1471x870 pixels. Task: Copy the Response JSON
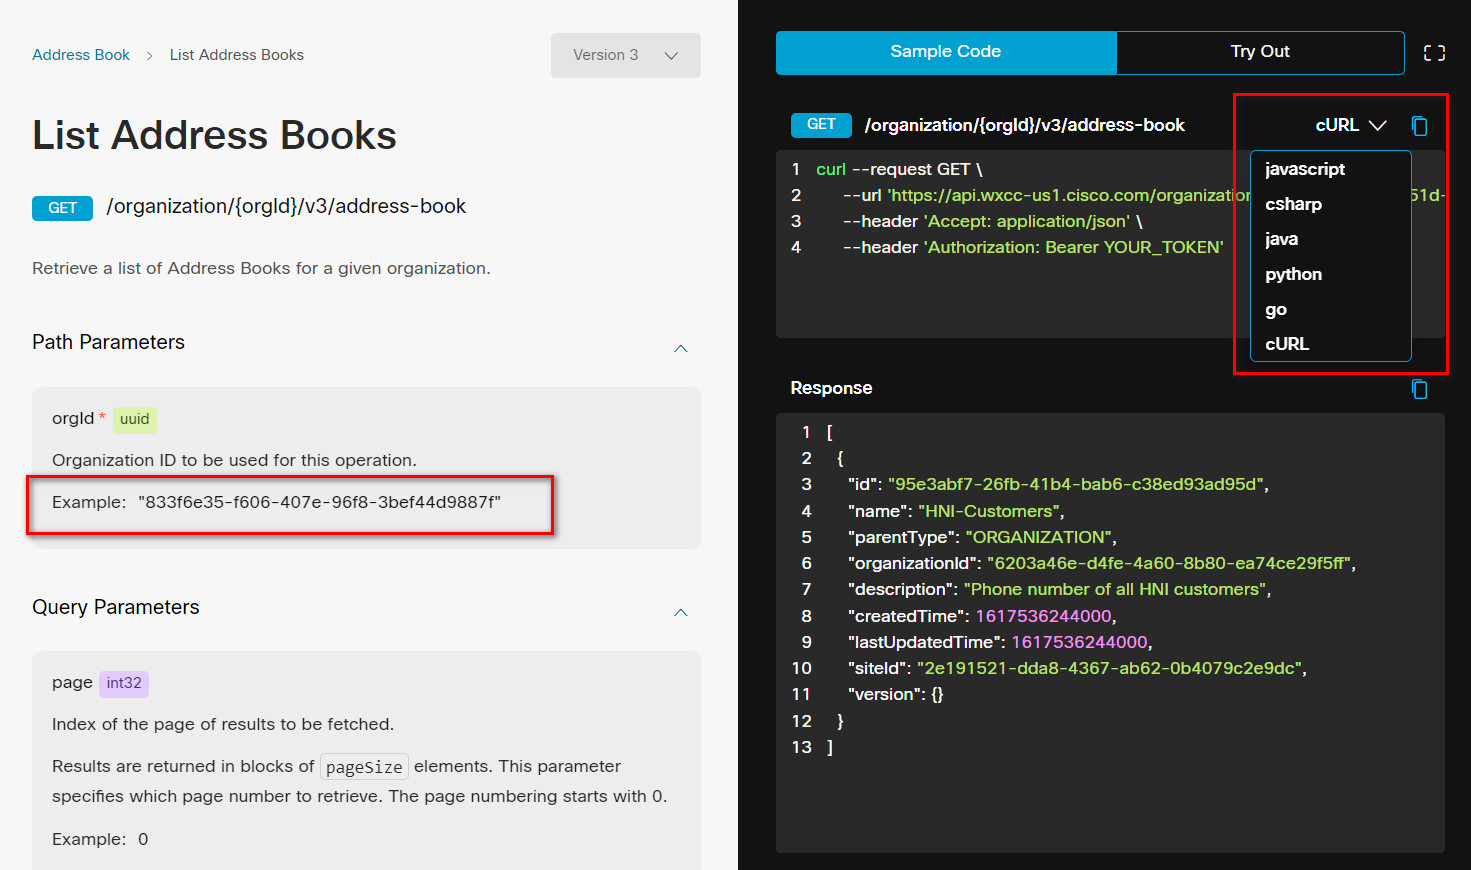[x=1419, y=389]
